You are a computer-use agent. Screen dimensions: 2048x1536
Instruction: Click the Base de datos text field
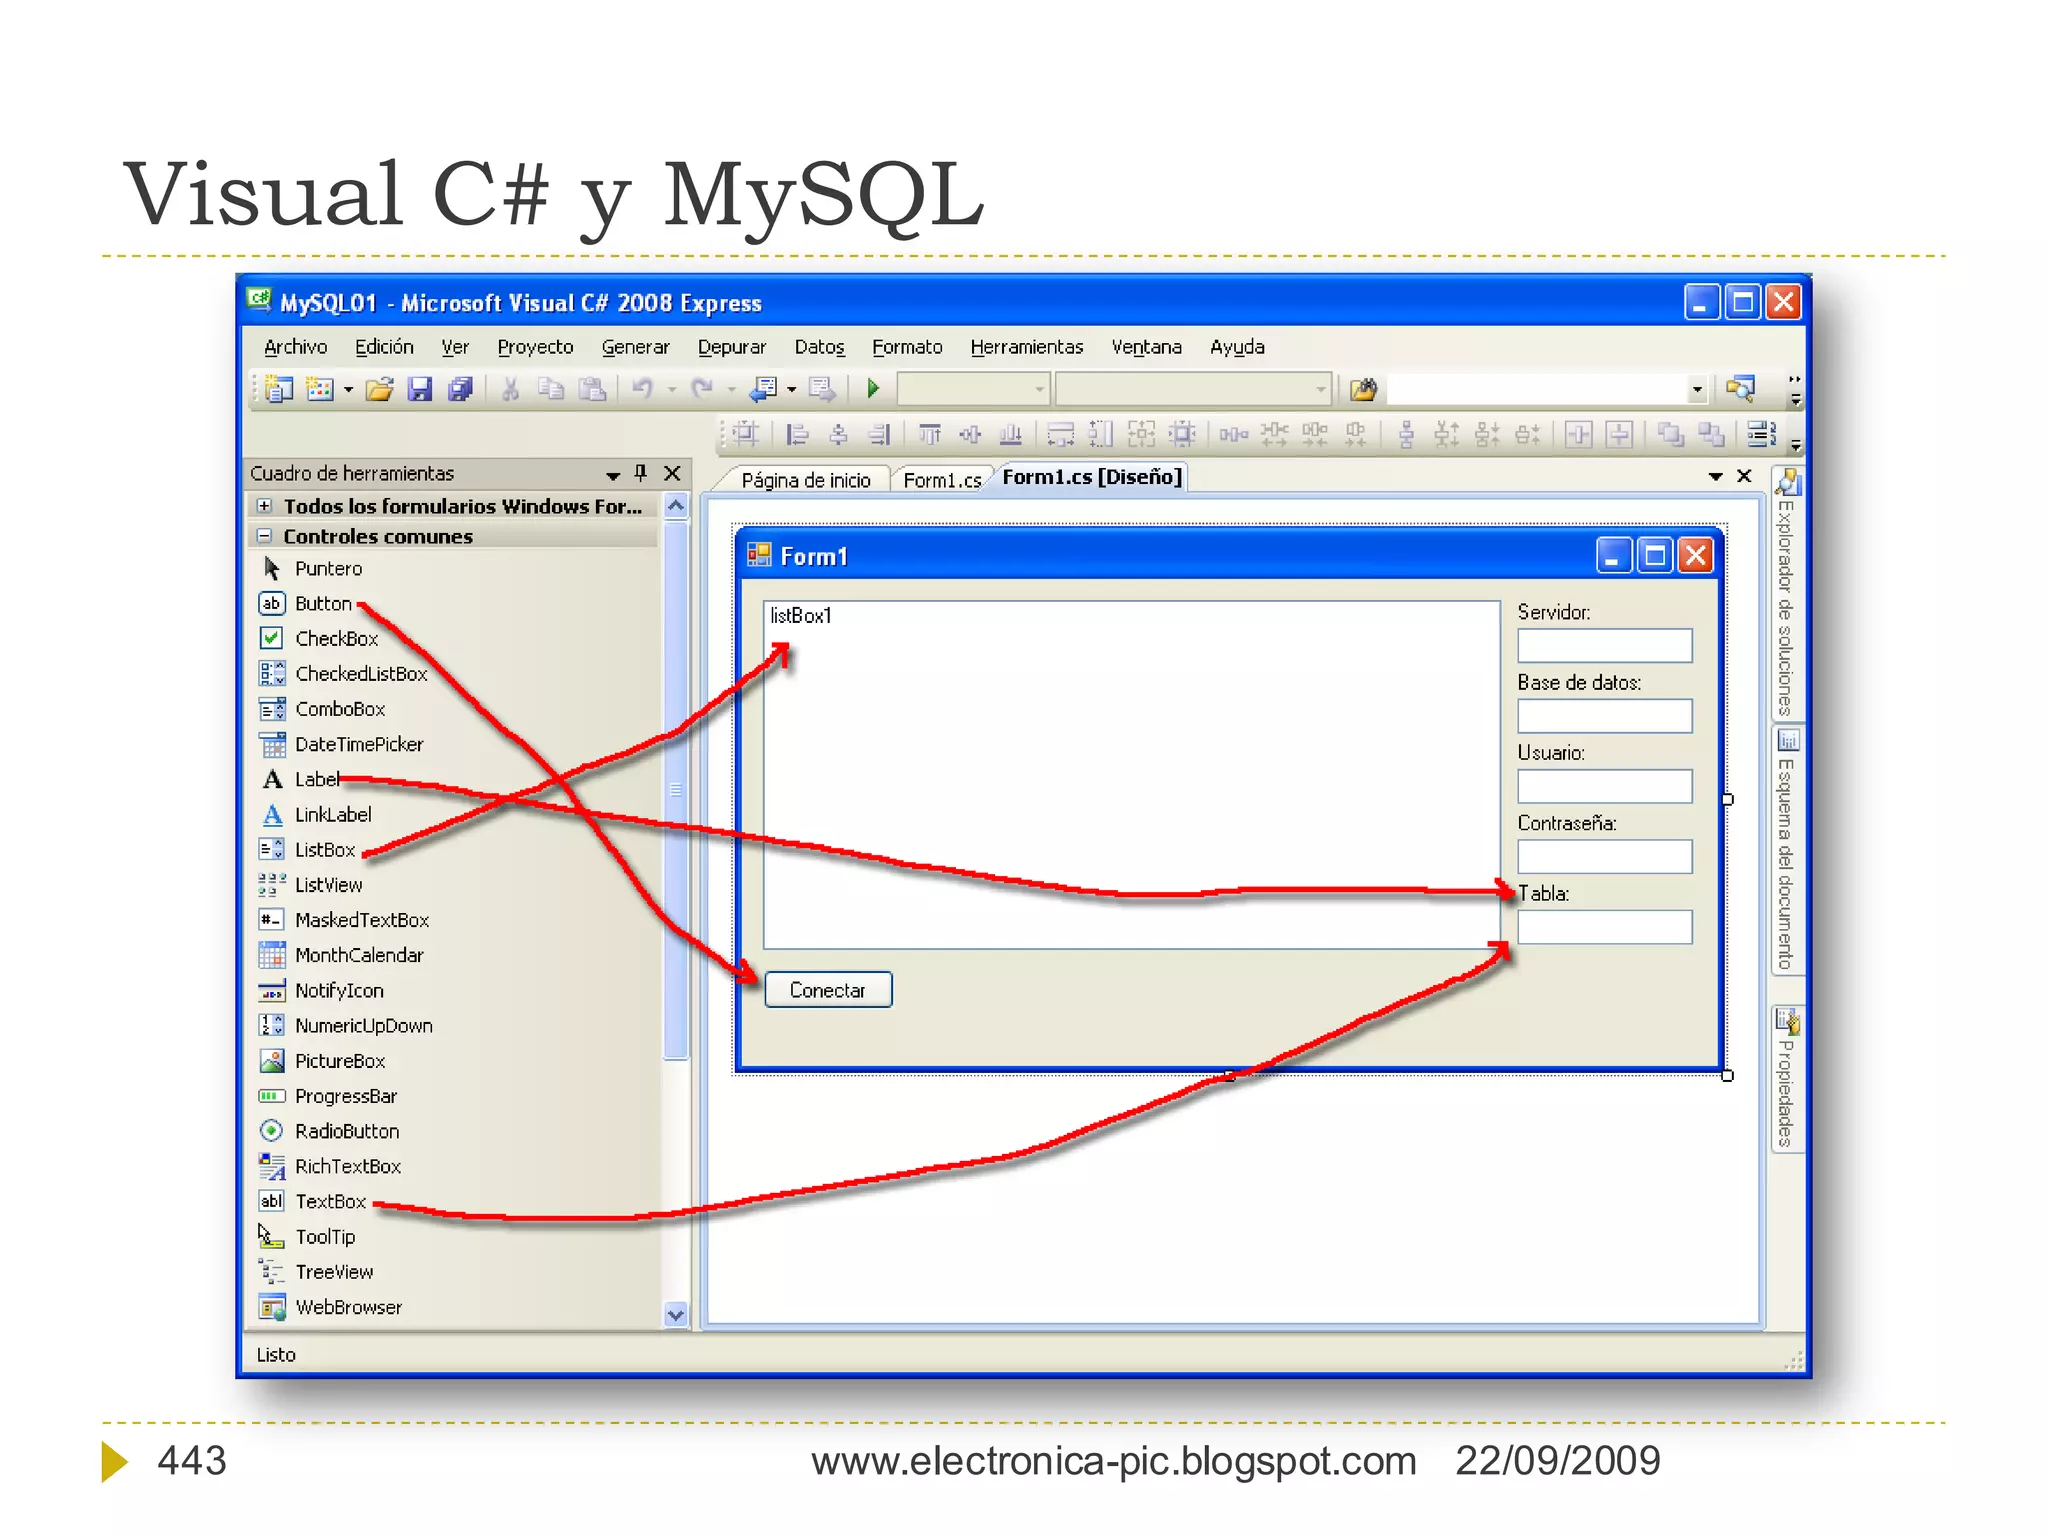(x=1605, y=716)
